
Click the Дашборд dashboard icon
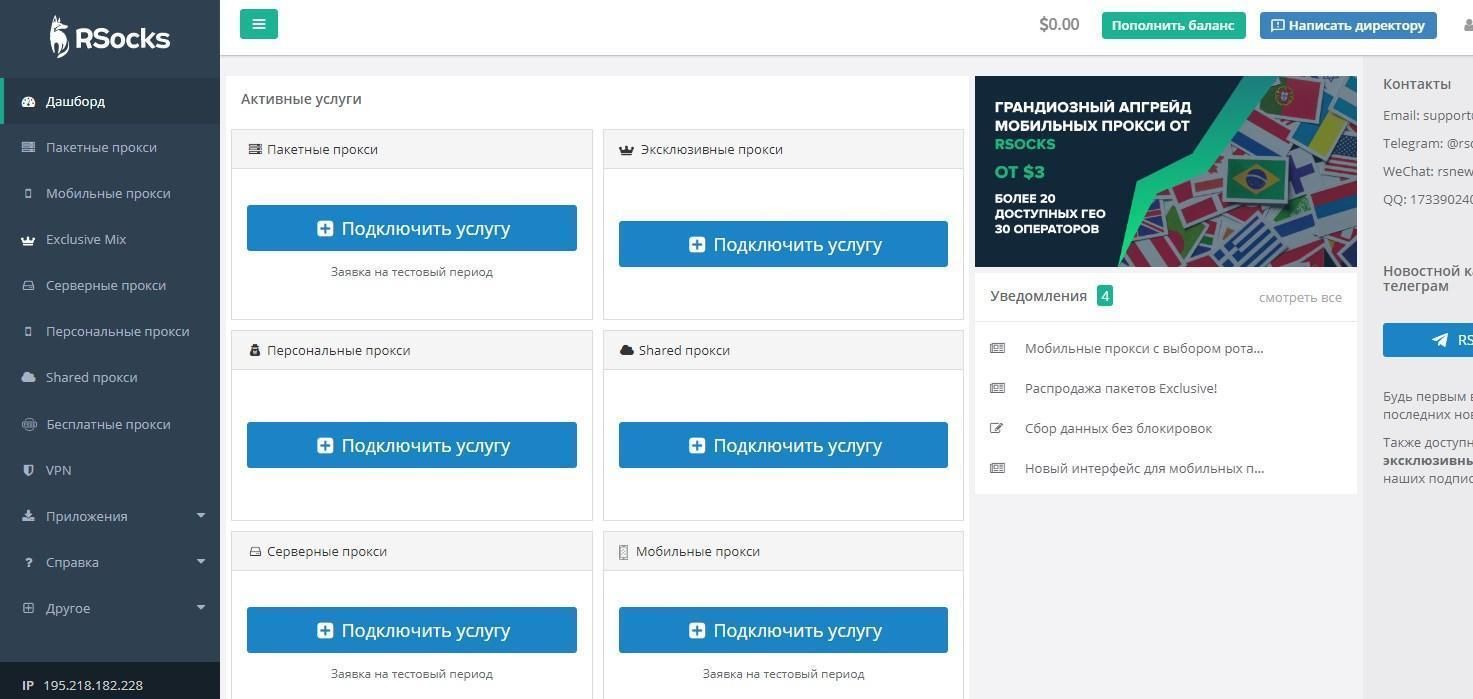28,101
